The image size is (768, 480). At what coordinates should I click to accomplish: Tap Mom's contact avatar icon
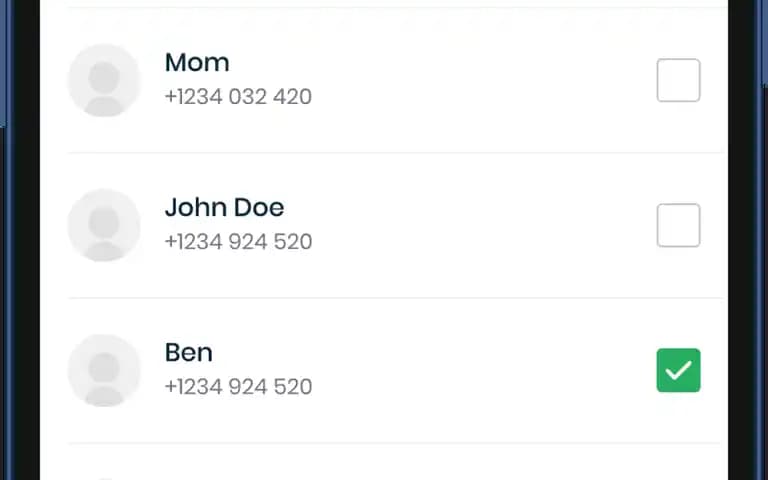(104, 80)
